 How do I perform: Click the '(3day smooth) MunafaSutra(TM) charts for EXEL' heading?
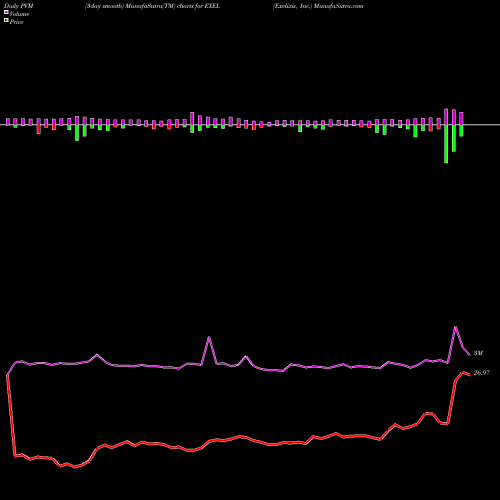[x=152, y=6]
